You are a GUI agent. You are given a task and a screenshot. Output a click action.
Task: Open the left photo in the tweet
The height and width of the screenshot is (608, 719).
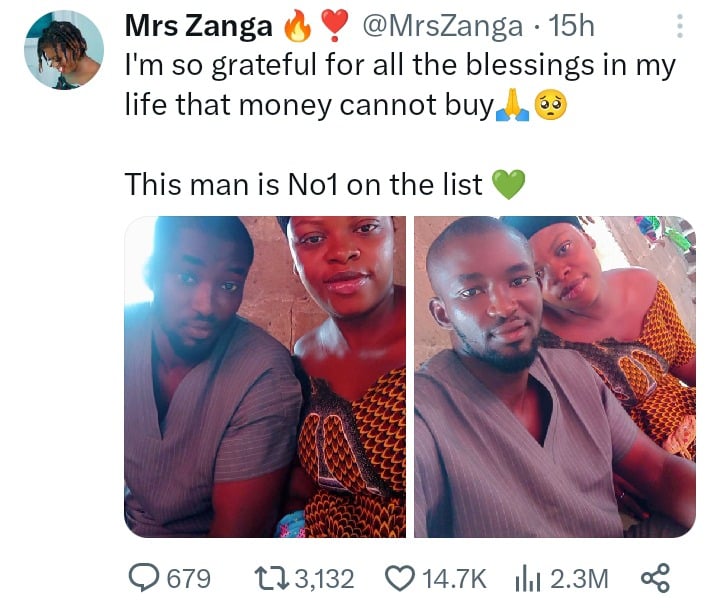coord(265,377)
